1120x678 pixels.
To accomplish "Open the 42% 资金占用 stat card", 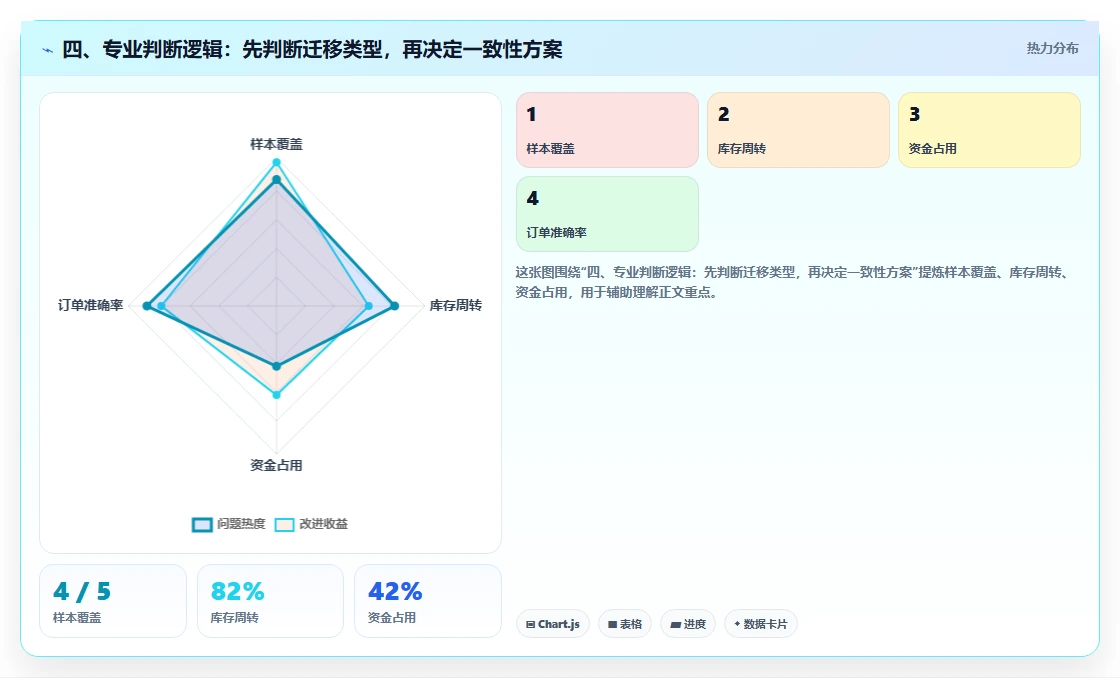I will [x=428, y=601].
